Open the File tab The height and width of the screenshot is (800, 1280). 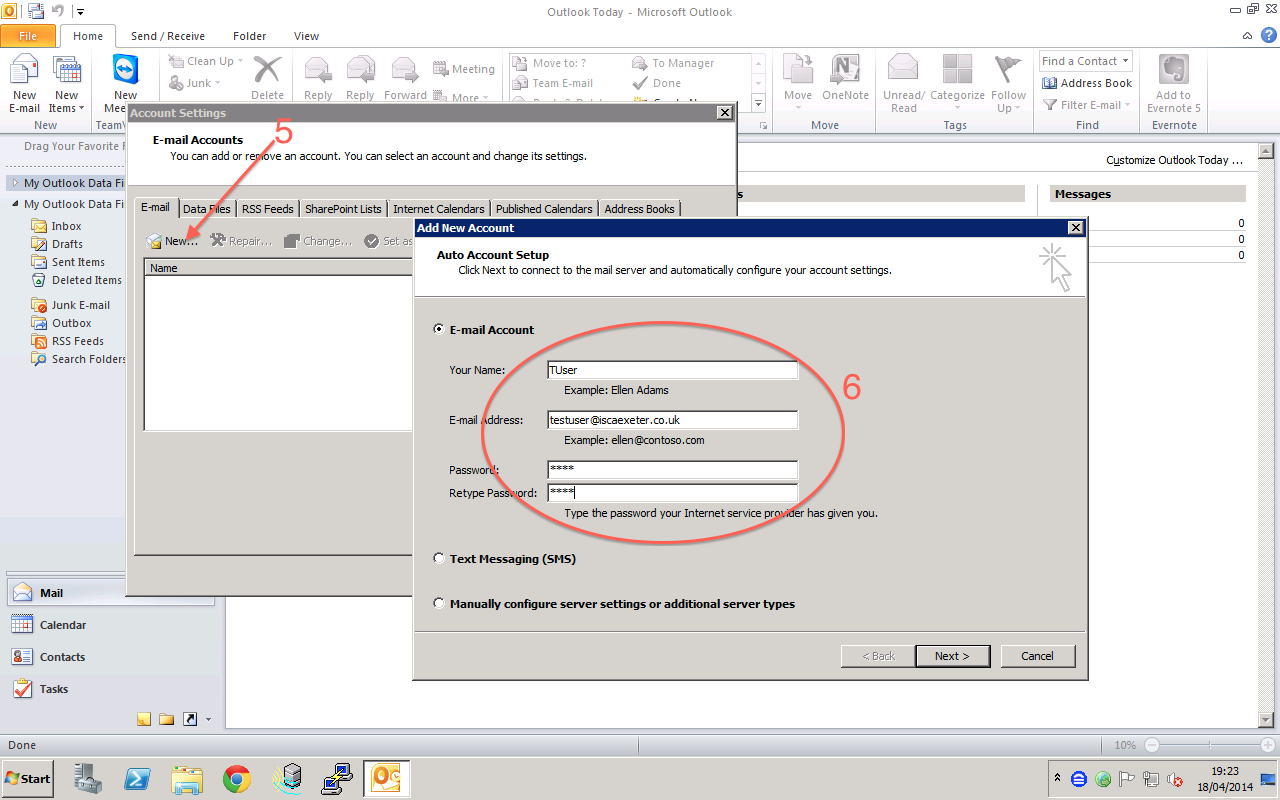[x=28, y=36]
